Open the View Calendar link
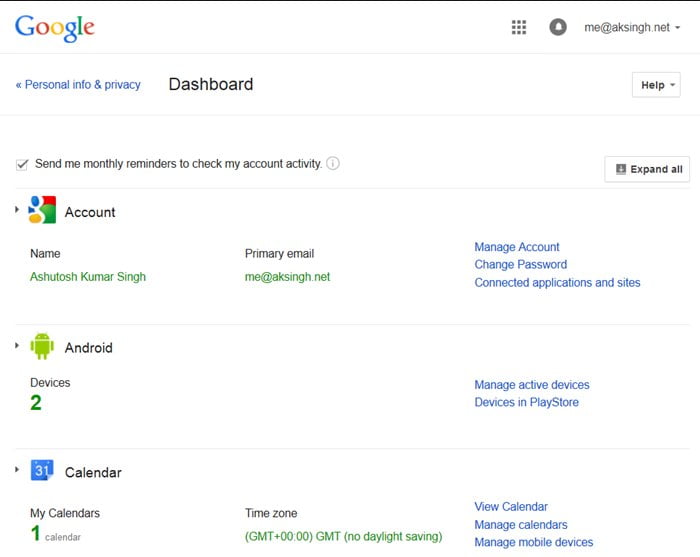The width and height of the screenshot is (700, 557). [x=511, y=507]
